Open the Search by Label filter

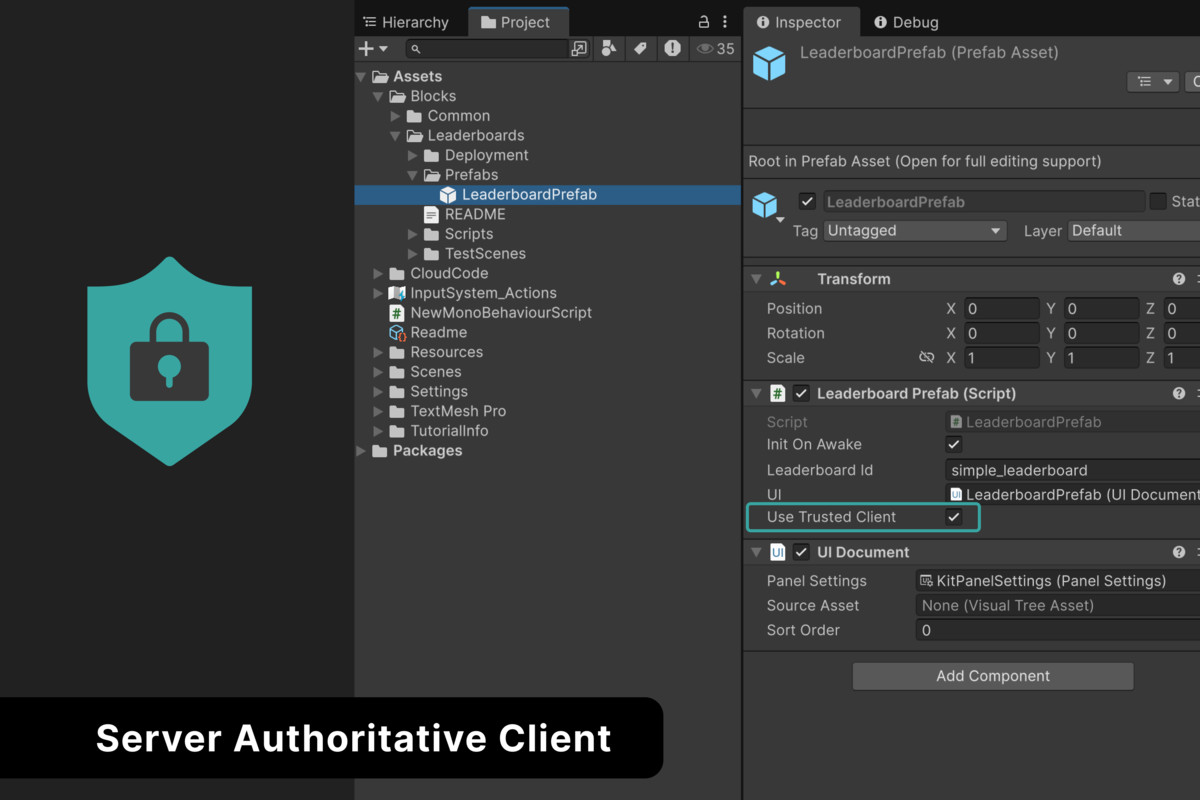click(640, 48)
